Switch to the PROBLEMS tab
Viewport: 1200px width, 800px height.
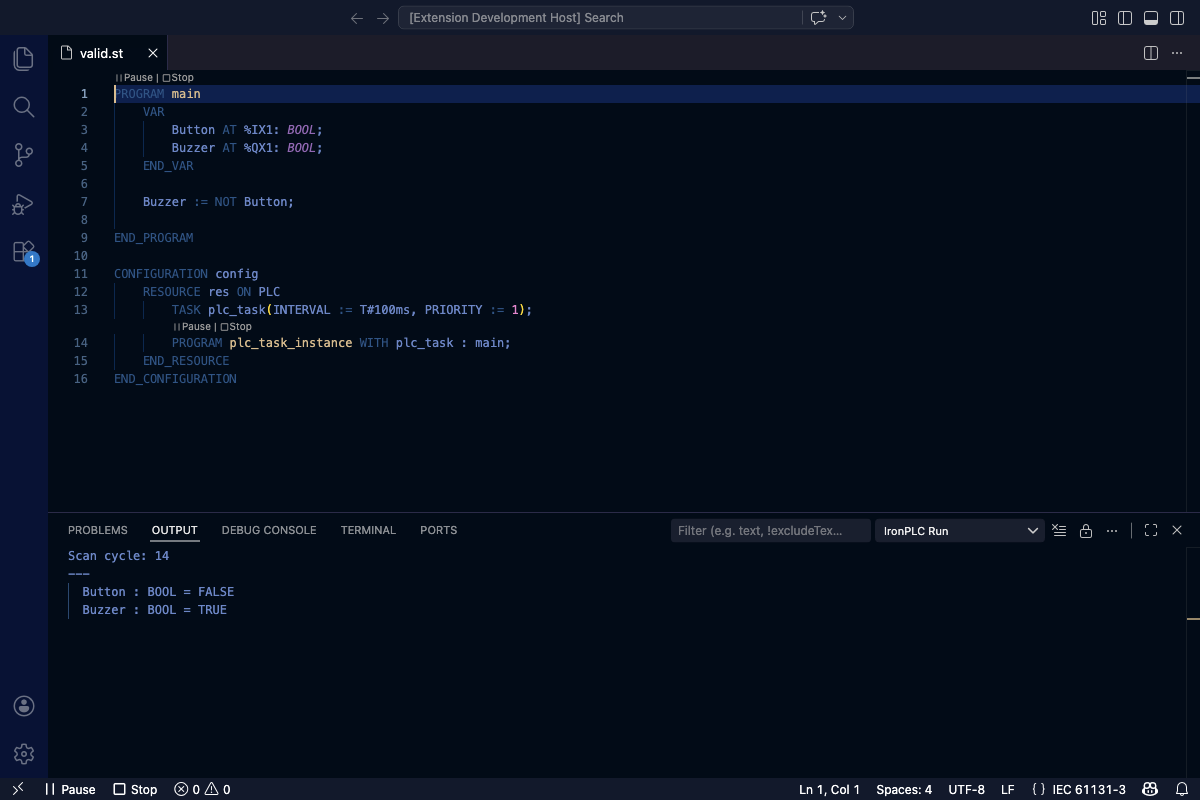pyautogui.click(x=98, y=530)
